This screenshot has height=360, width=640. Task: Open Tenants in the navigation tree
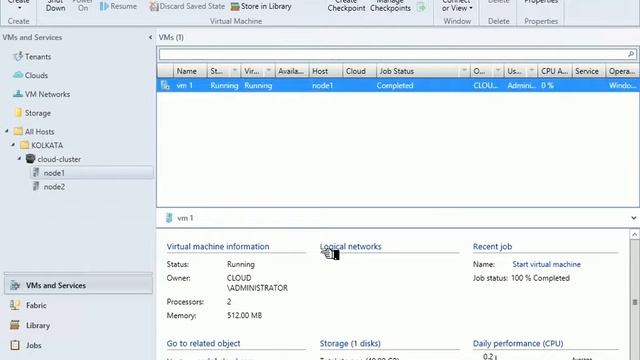(38, 57)
